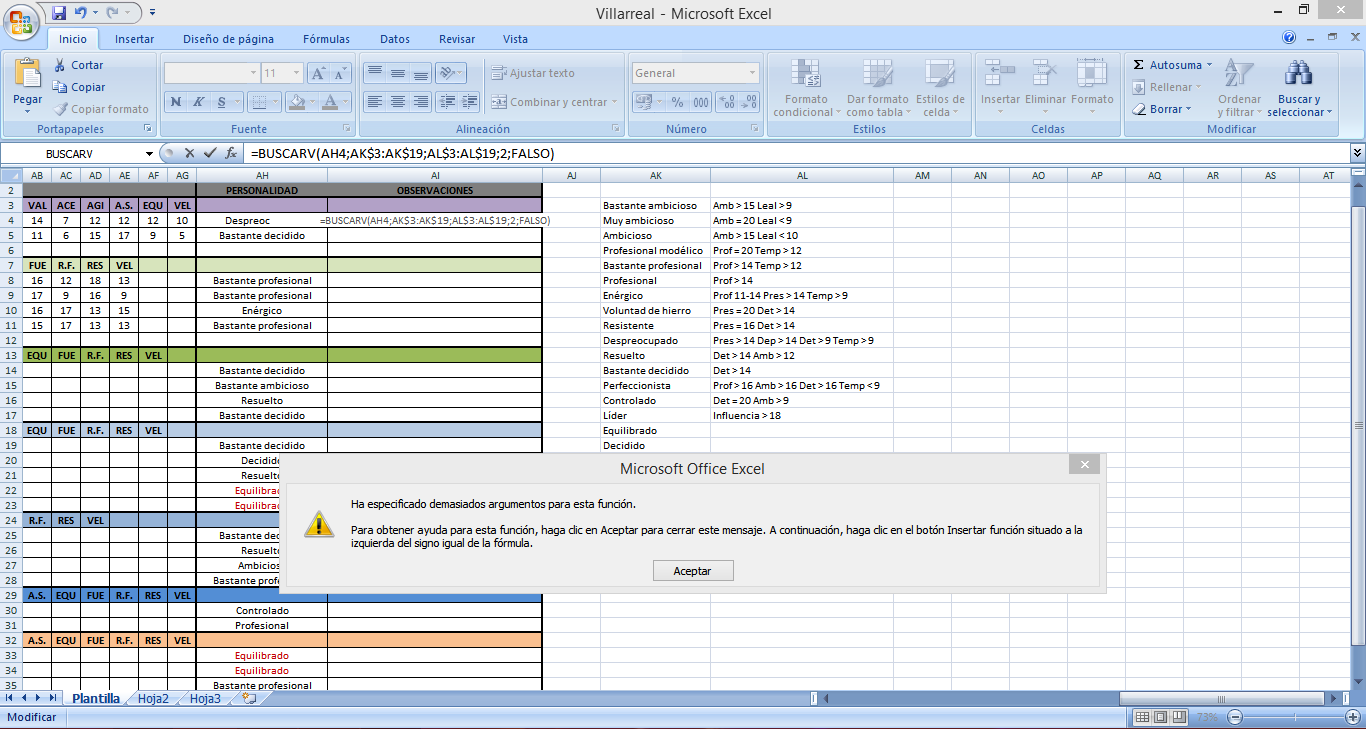Toggle bold (N) formatting
1366x729 pixels.
pyautogui.click(x=176, y=101)
